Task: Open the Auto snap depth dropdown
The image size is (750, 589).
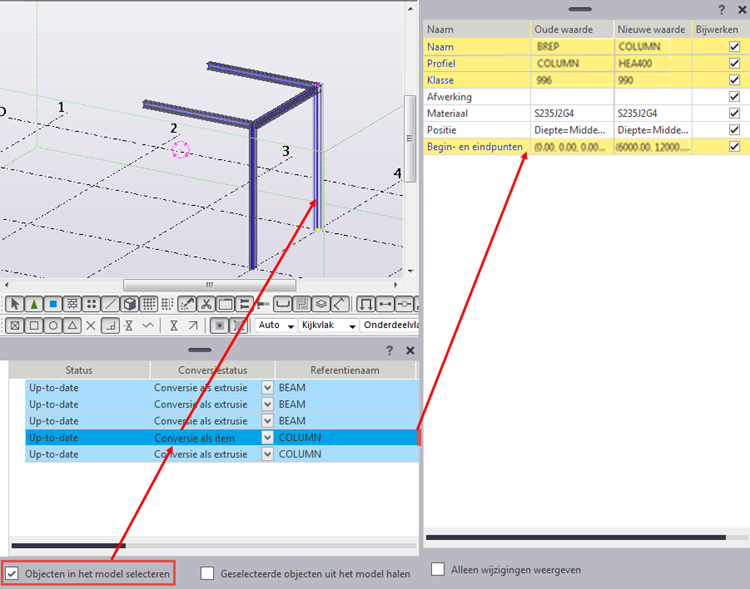Action: 291,326
